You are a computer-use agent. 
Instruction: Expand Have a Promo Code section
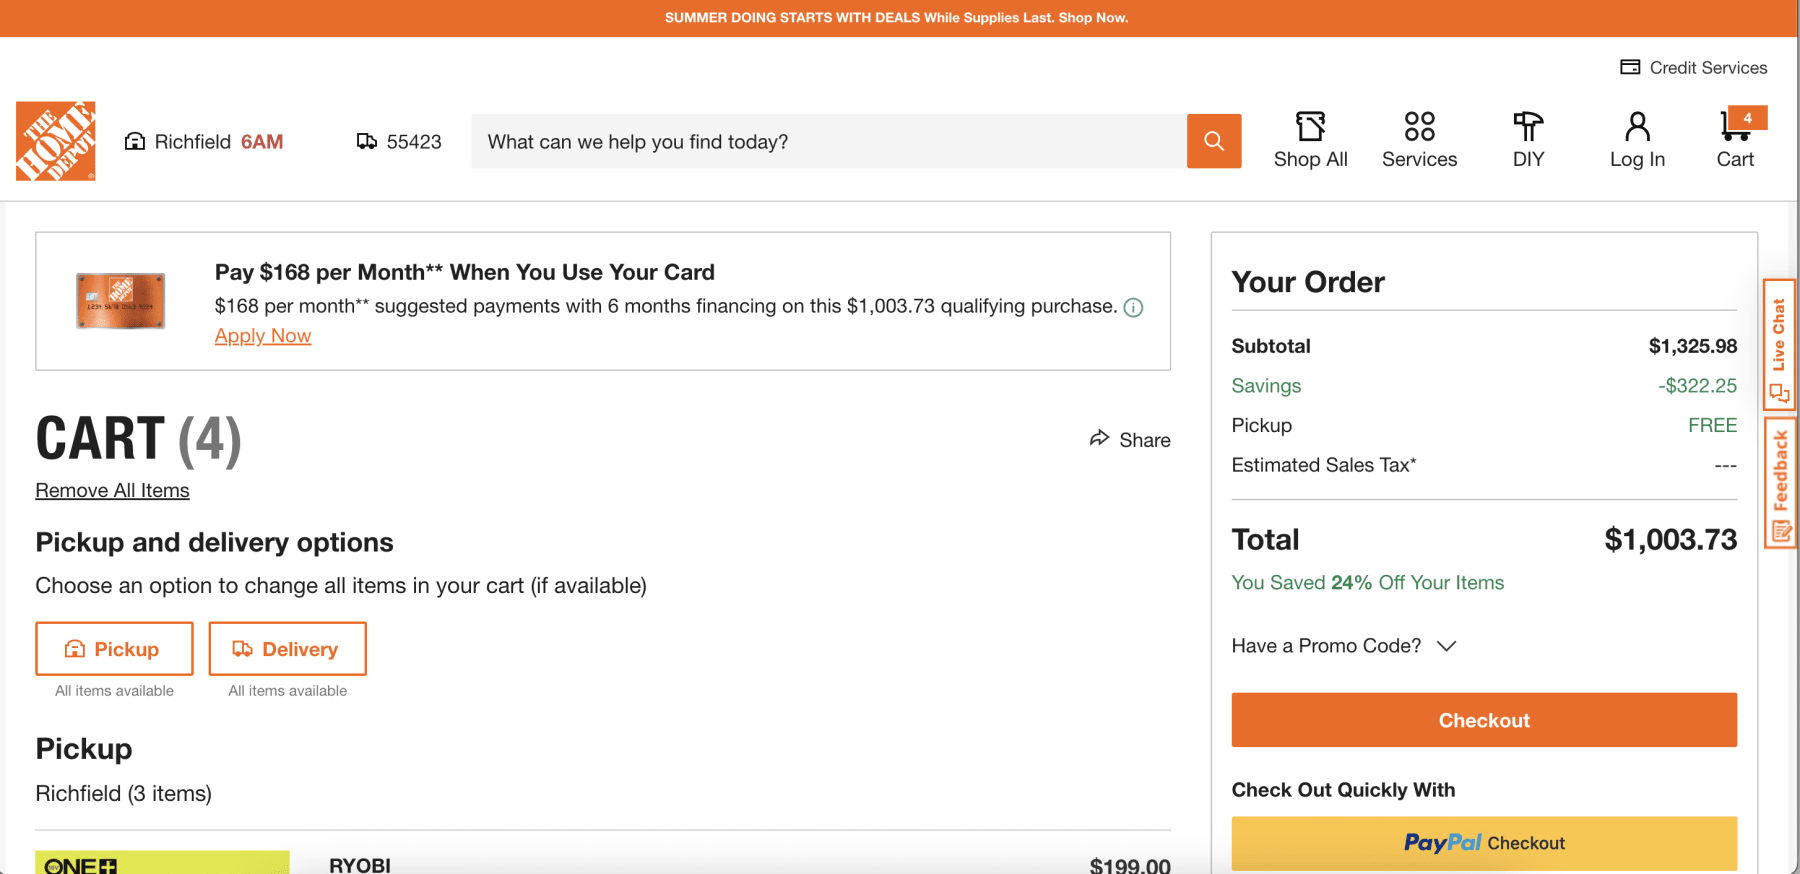pos(1343,646)
